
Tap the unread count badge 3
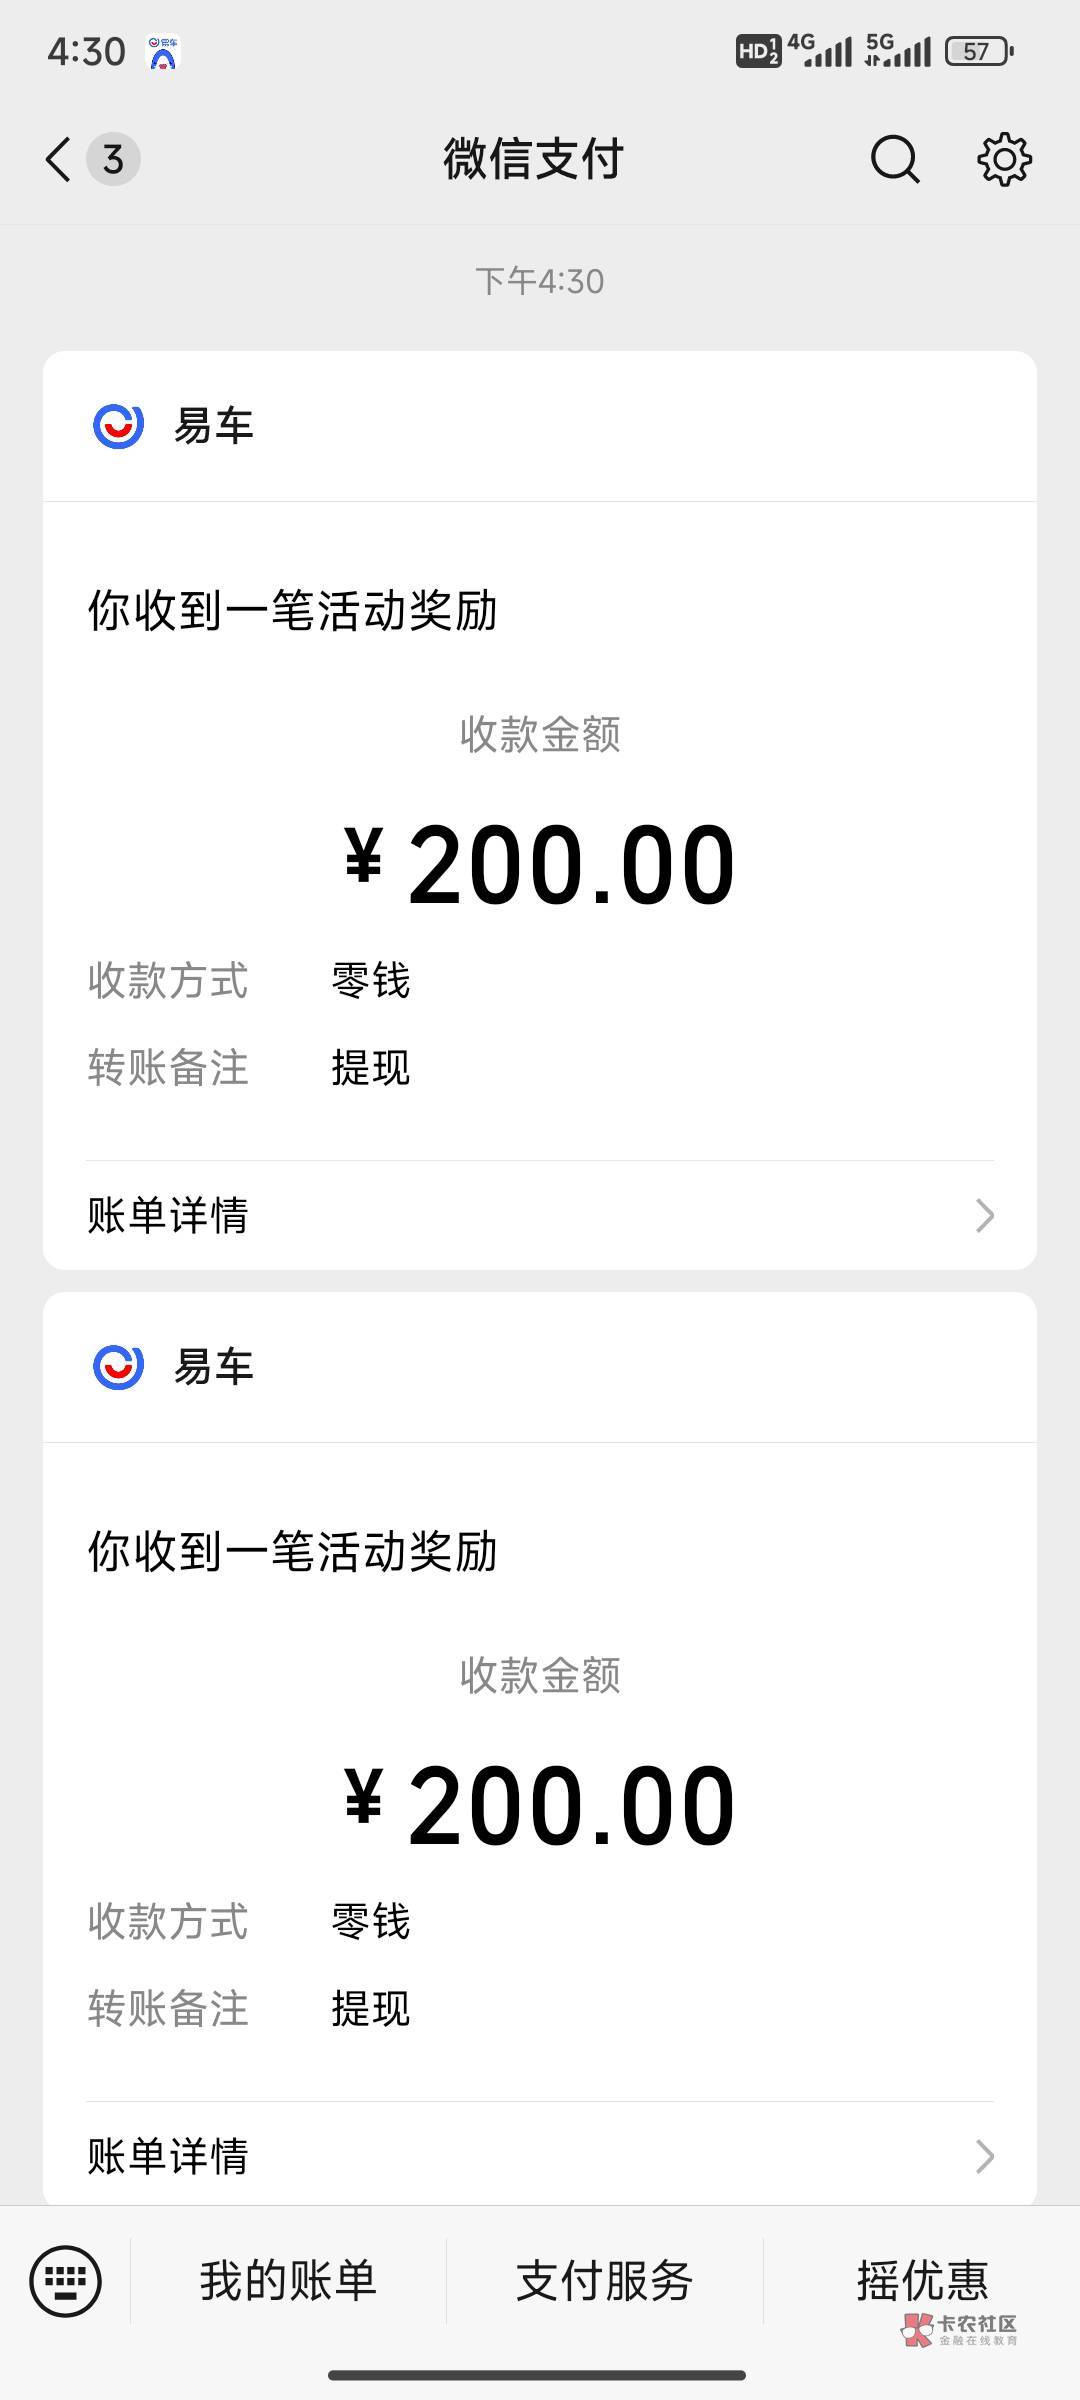pos(113,159)
